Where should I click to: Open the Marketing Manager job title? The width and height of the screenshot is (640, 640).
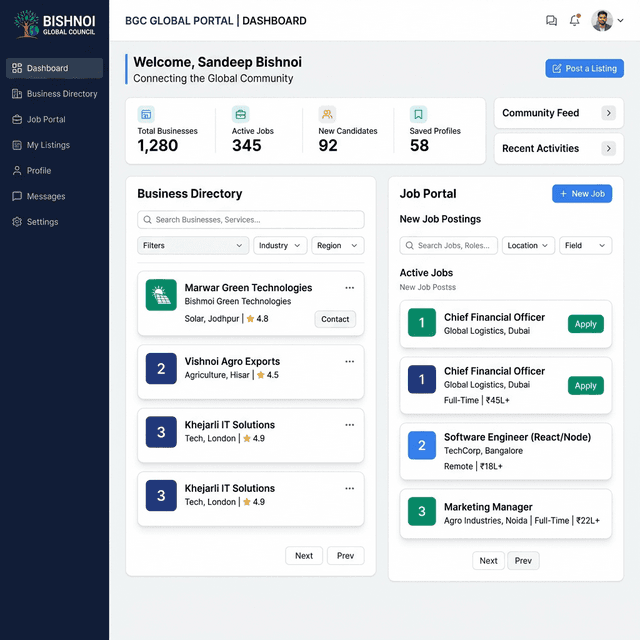(x=488, y=507)
